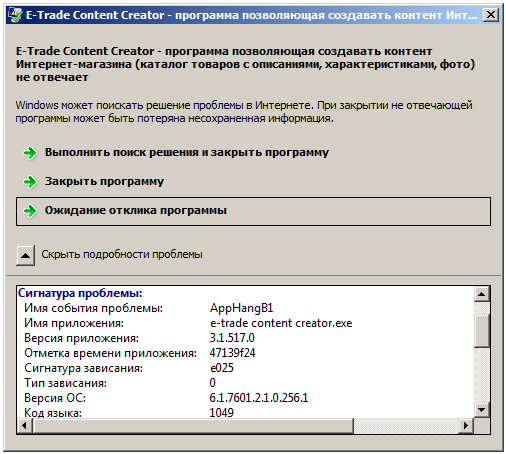Collapse problem details with the up-arrow button
Screen dimensions: 506x454
point(25,255)
